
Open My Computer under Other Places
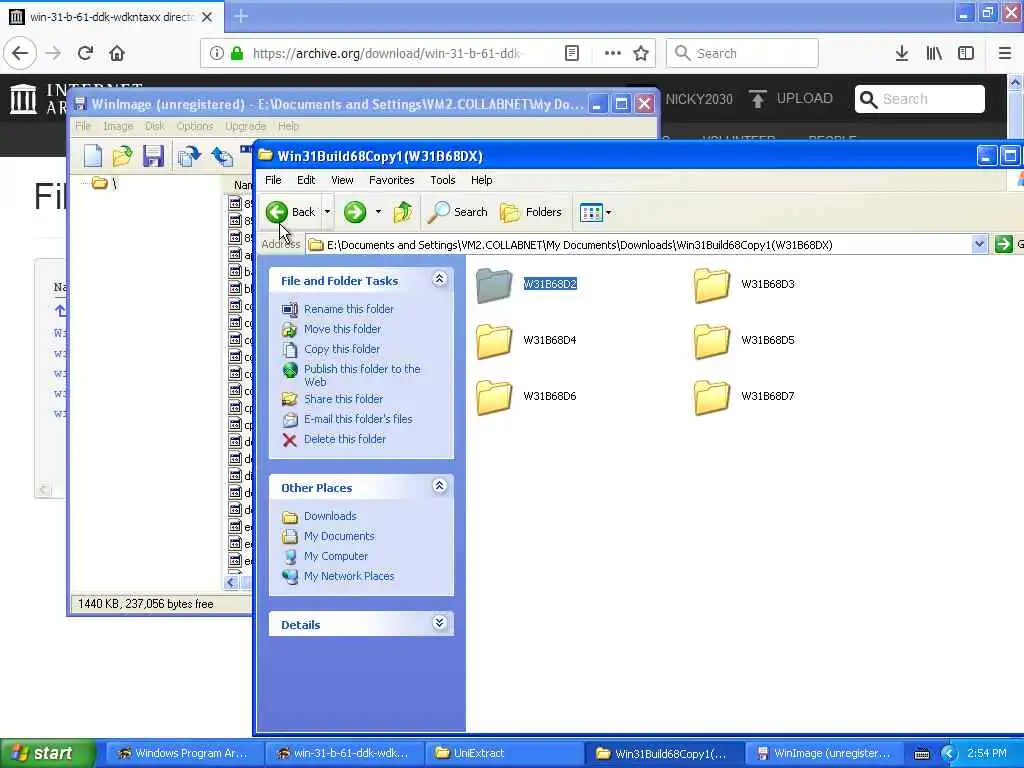336,556
